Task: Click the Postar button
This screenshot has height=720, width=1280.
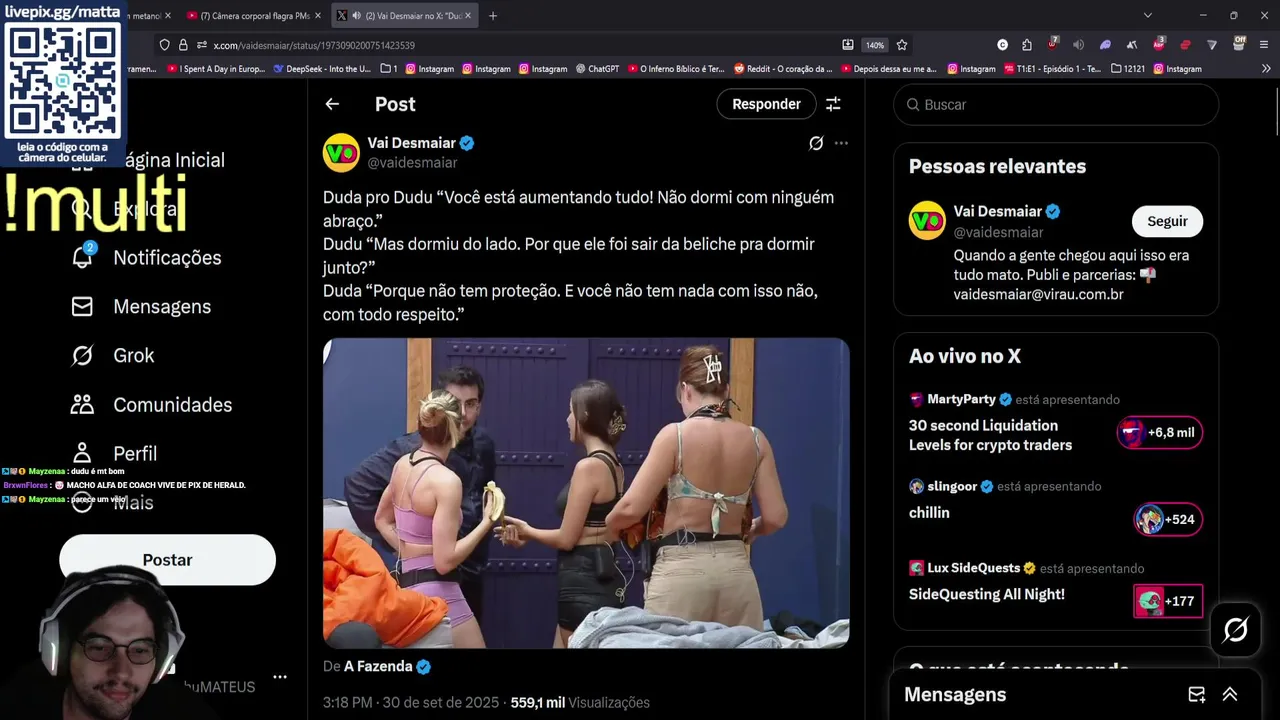Action: [167, 560]
